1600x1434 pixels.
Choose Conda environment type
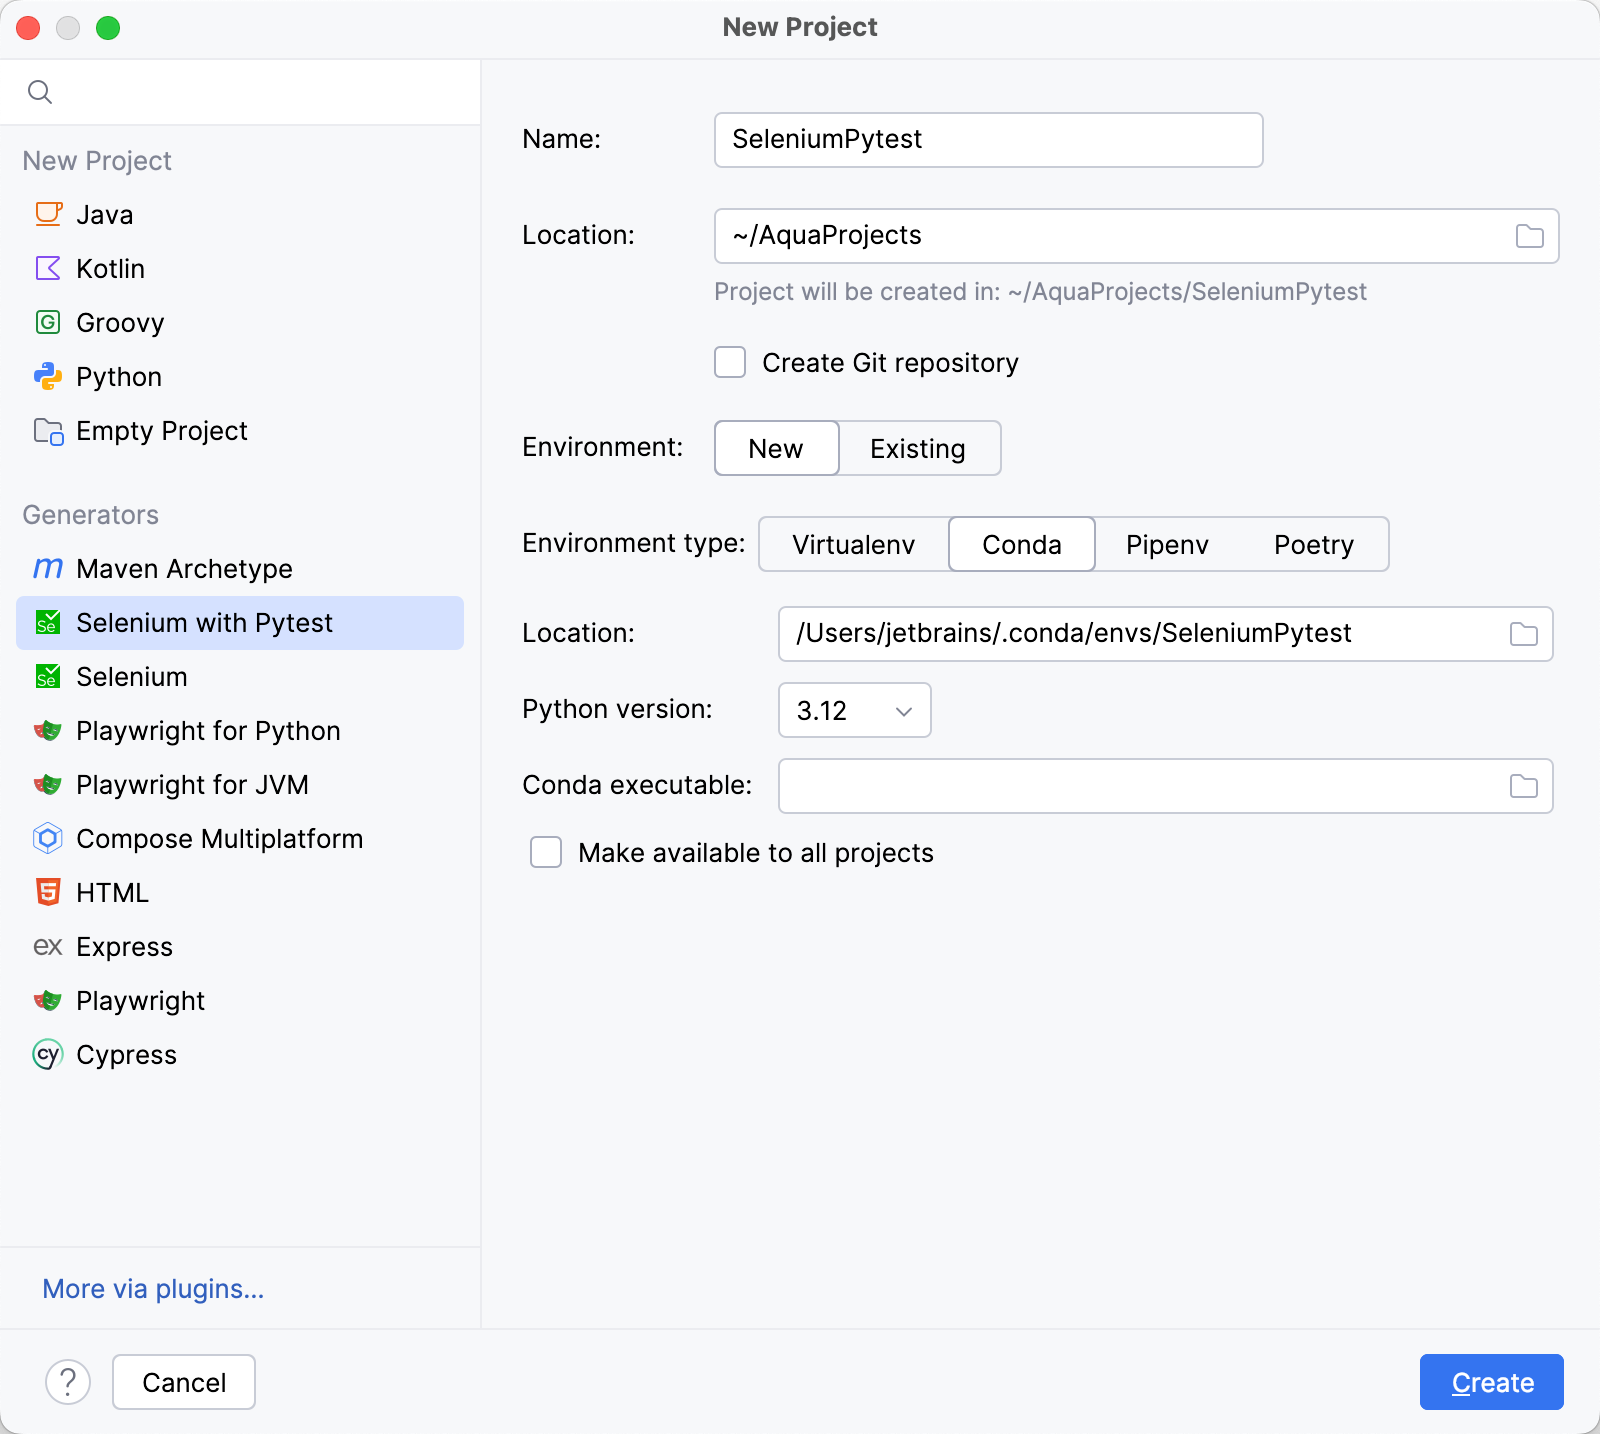pos(1022,544)
